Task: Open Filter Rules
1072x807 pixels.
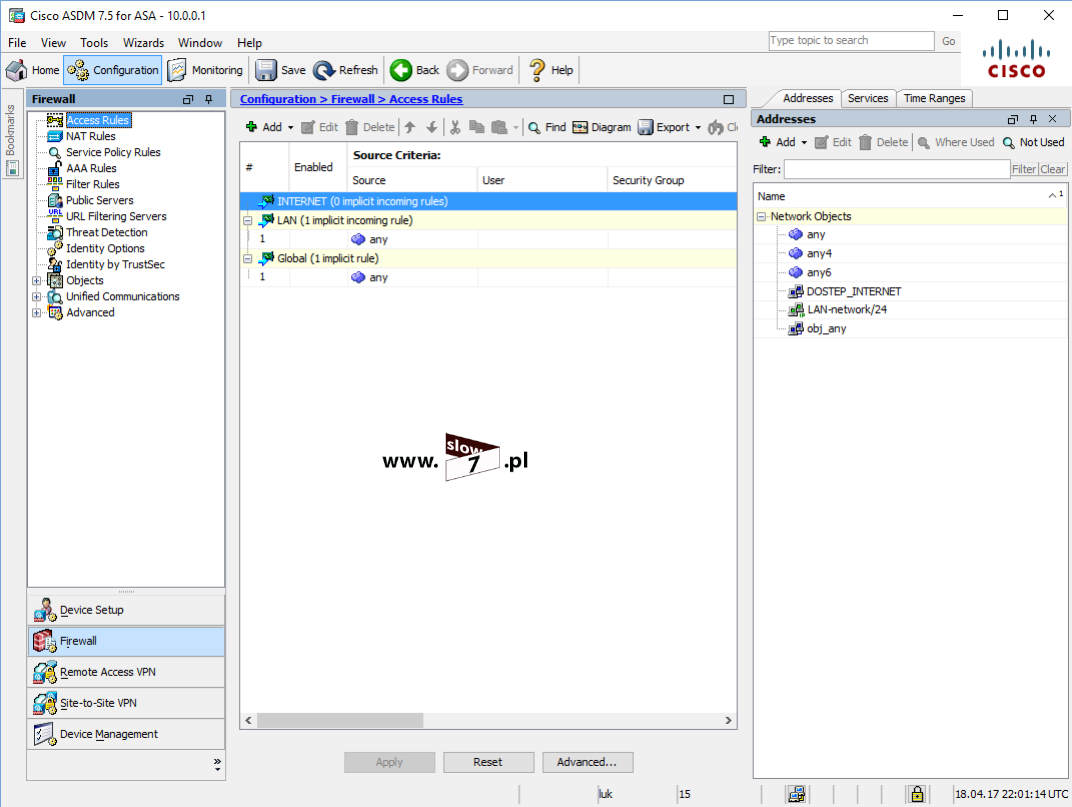Action: (x=92, y=184)
